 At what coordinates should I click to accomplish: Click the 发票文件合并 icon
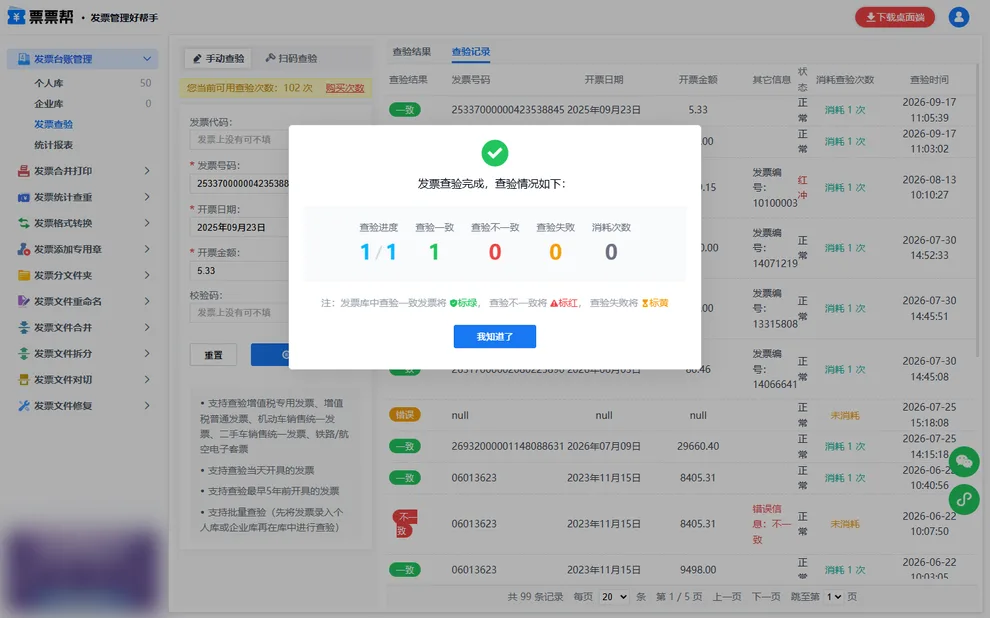(23, 328)
